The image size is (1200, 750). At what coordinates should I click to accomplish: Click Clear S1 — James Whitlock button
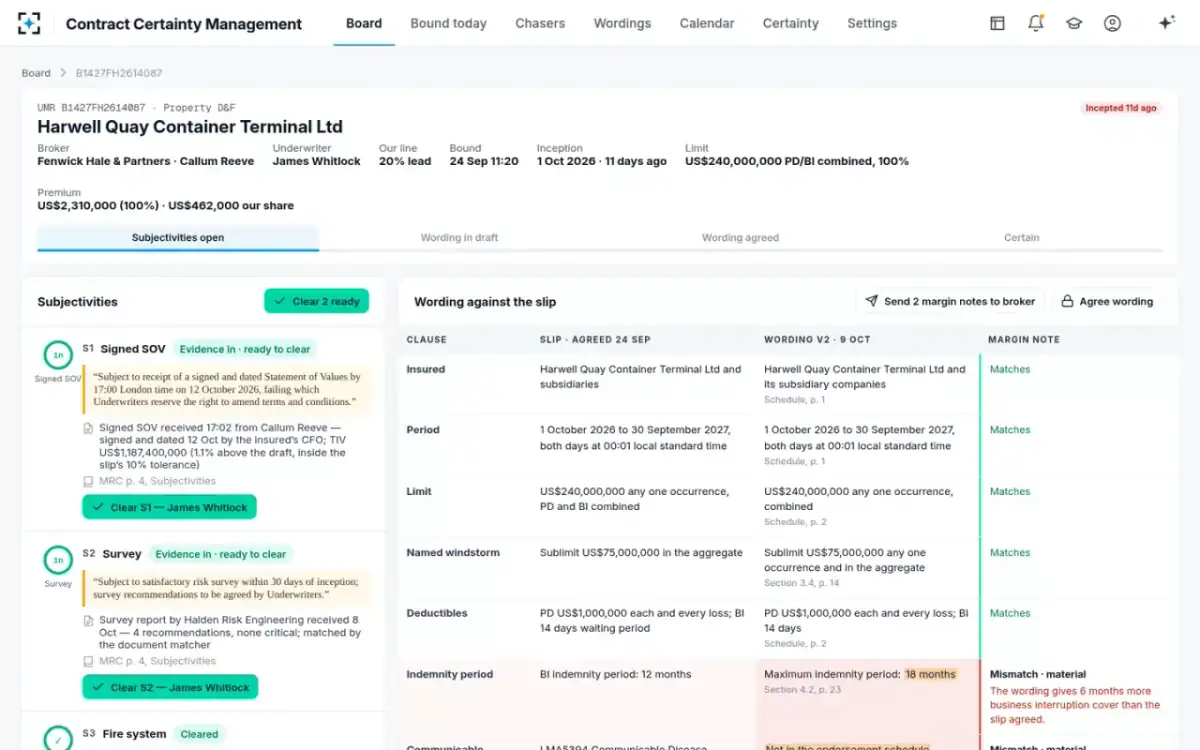(x=169, y=507)
